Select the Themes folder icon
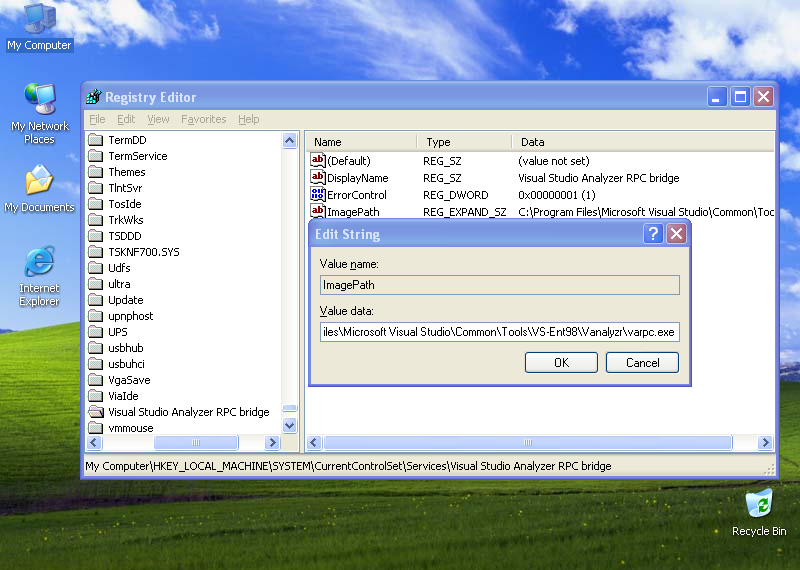 95,172
